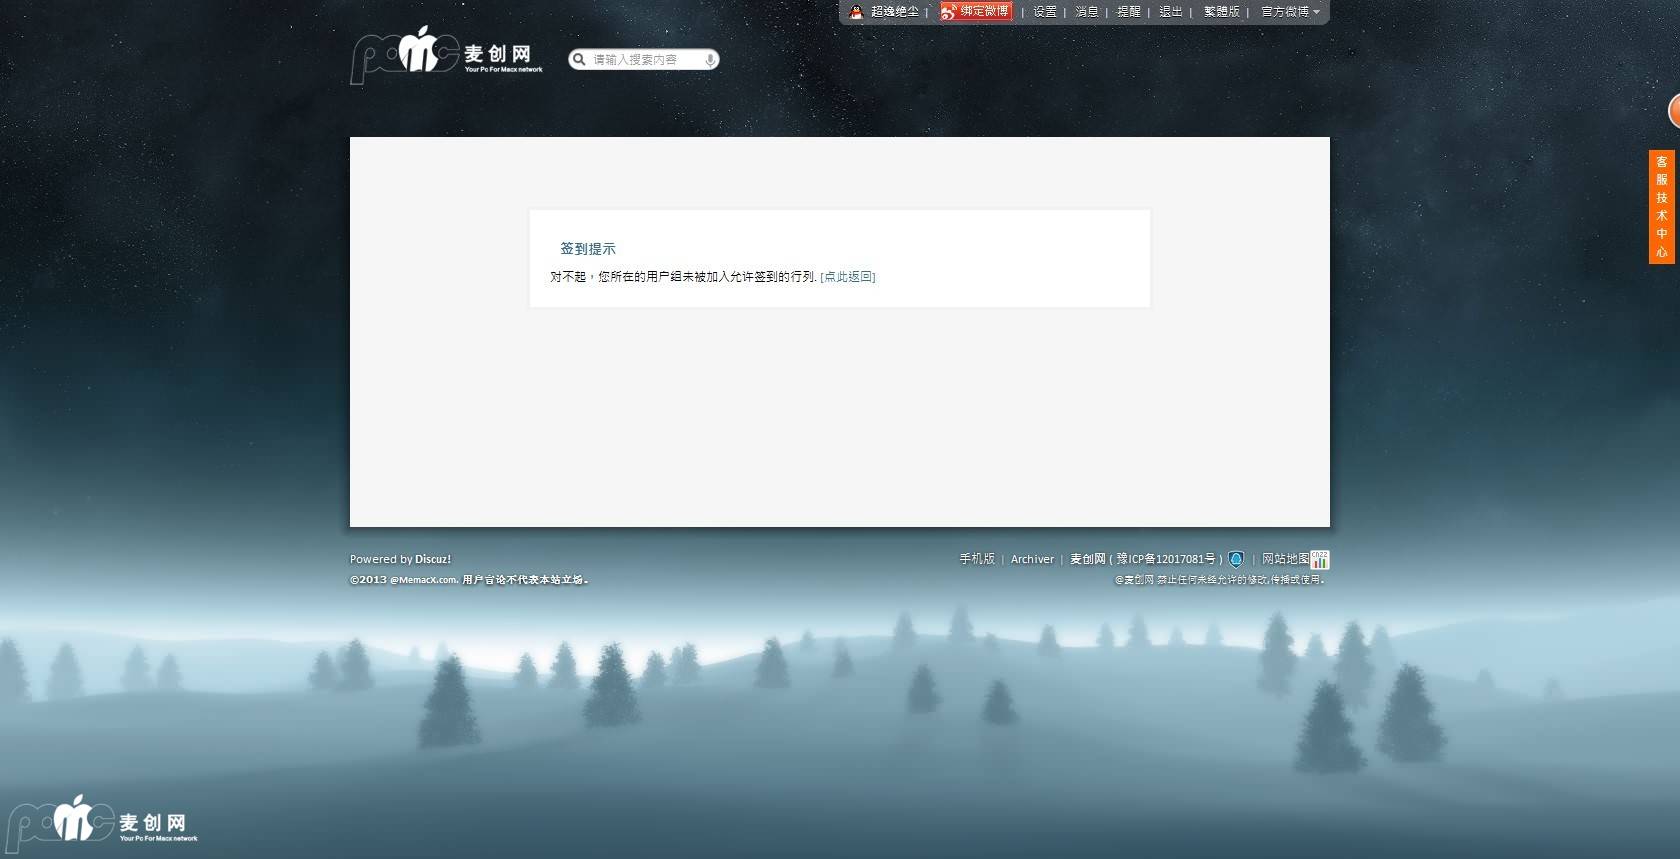Open the Discuz! footer link
Screen dimensions: 1680x859
(433, 559)
